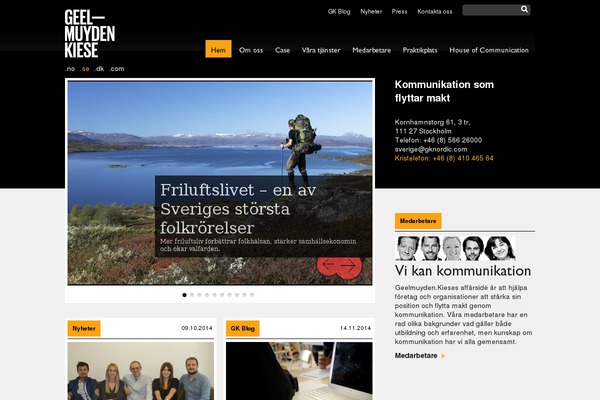Switch to the .no country site

[70, 69]
